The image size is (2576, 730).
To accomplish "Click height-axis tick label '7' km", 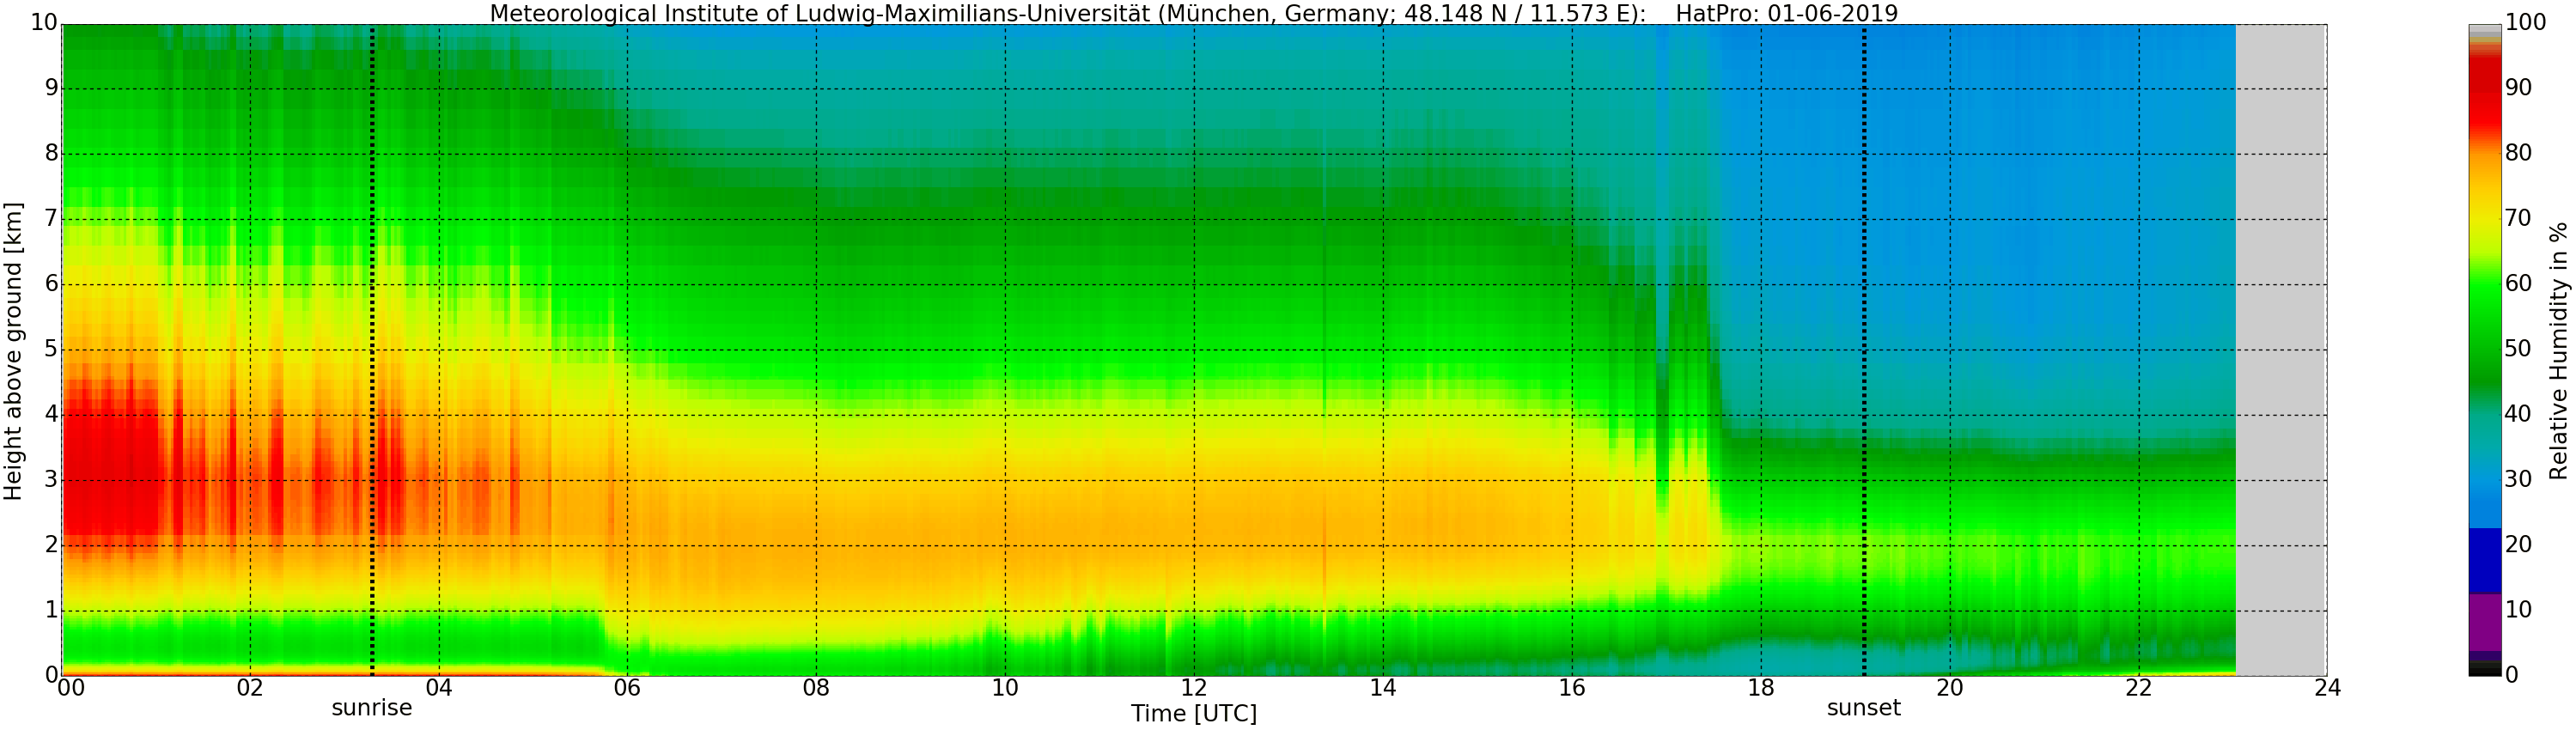I will pos(51,219).
